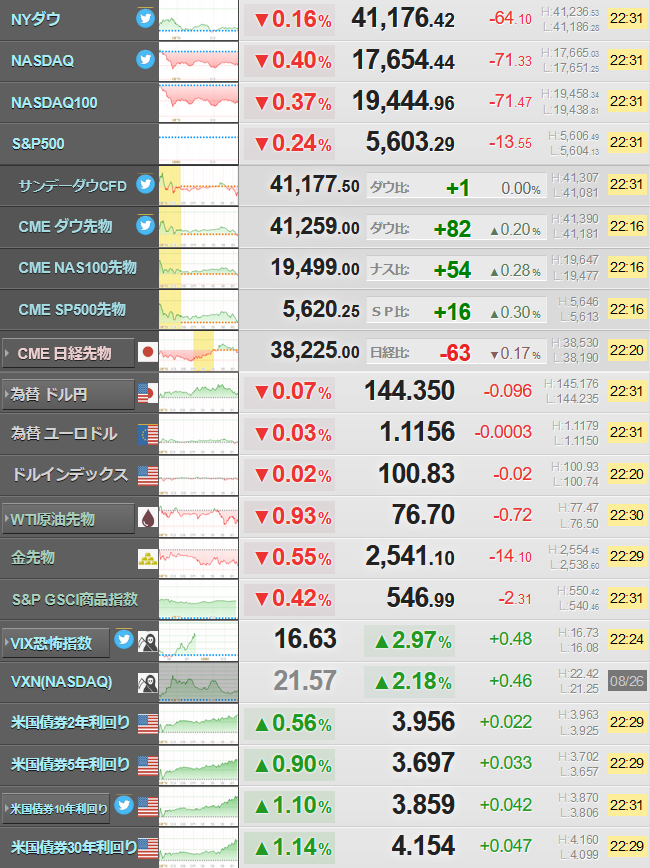Click Twitter icon beside NASDAQ row

(x=145, y=59)
